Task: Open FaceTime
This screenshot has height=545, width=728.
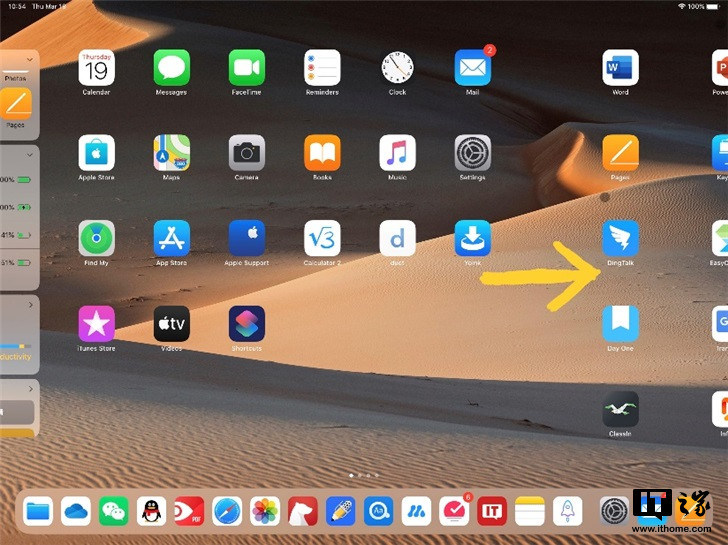Action: tap(247, 68)
